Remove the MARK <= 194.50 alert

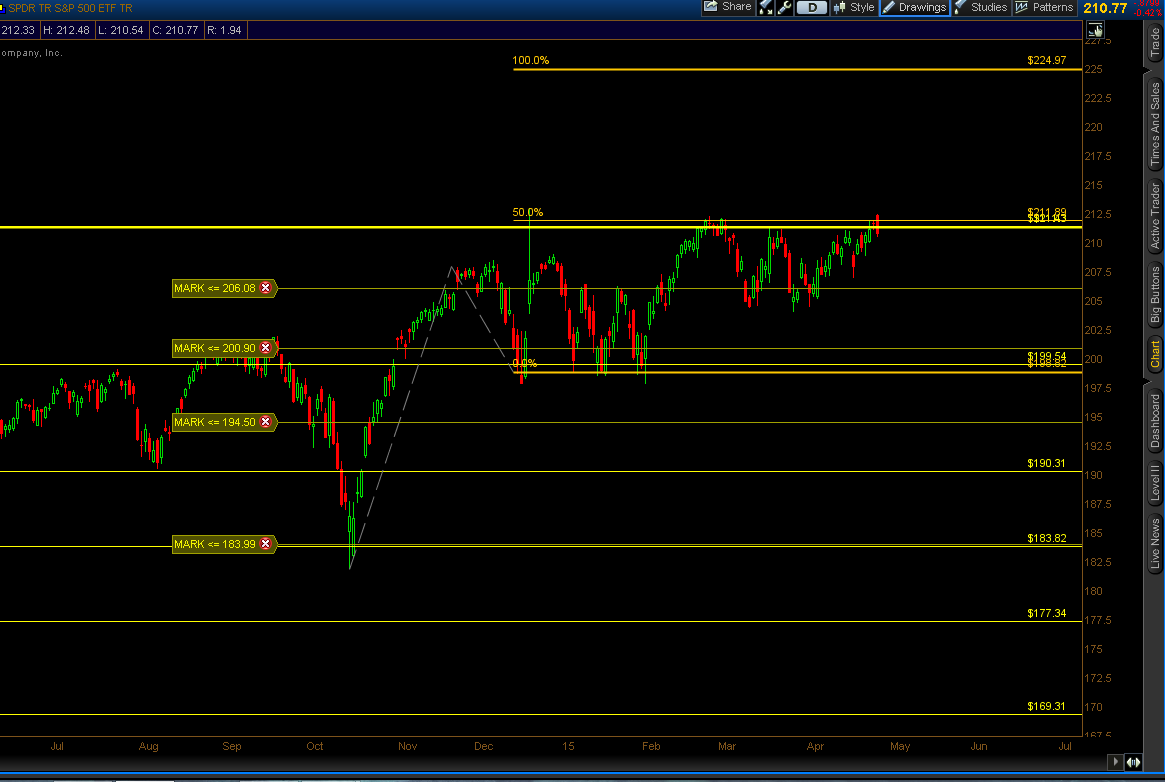click(265, 422)
